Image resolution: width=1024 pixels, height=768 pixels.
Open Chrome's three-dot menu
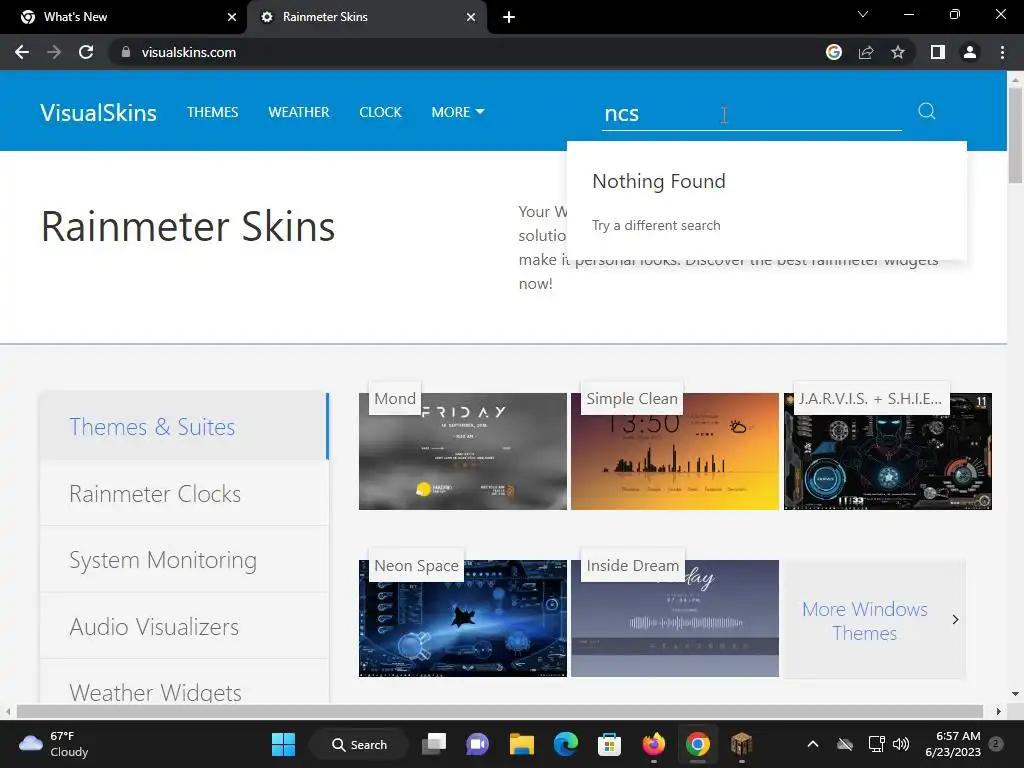pyautogui.click(x=1002, y=52)
